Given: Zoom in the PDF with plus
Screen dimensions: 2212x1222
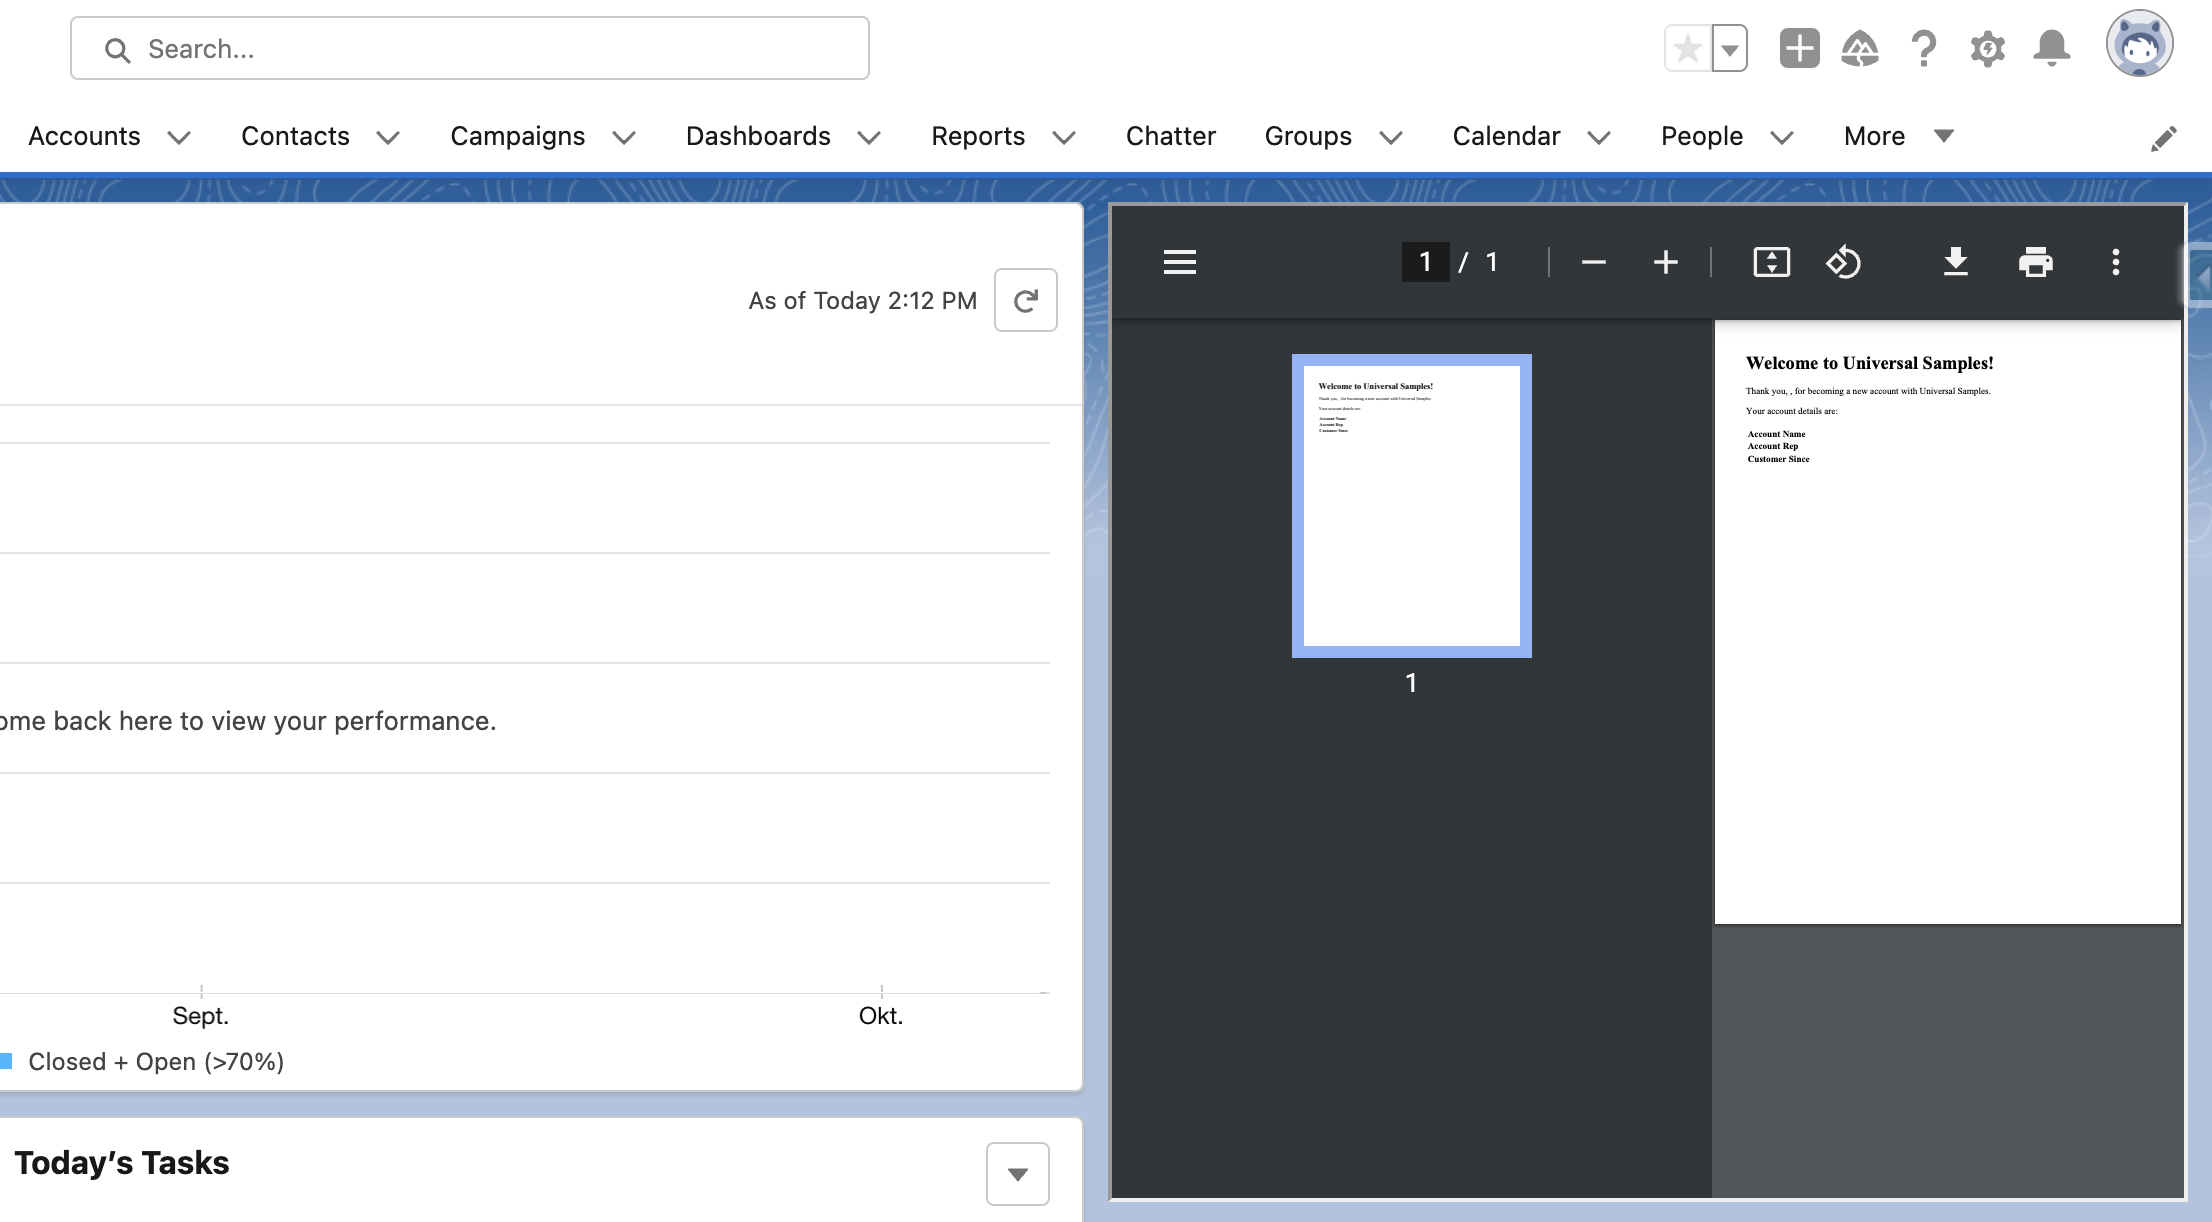Looking at the screenshot, I should coord(1665,262).
